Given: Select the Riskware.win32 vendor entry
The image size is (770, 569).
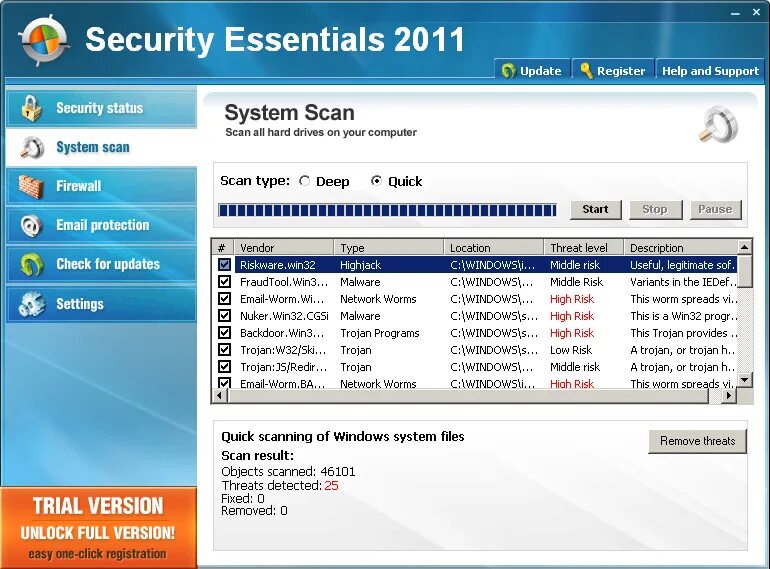Looking at the screenshot, I should [x=277, y=265].
